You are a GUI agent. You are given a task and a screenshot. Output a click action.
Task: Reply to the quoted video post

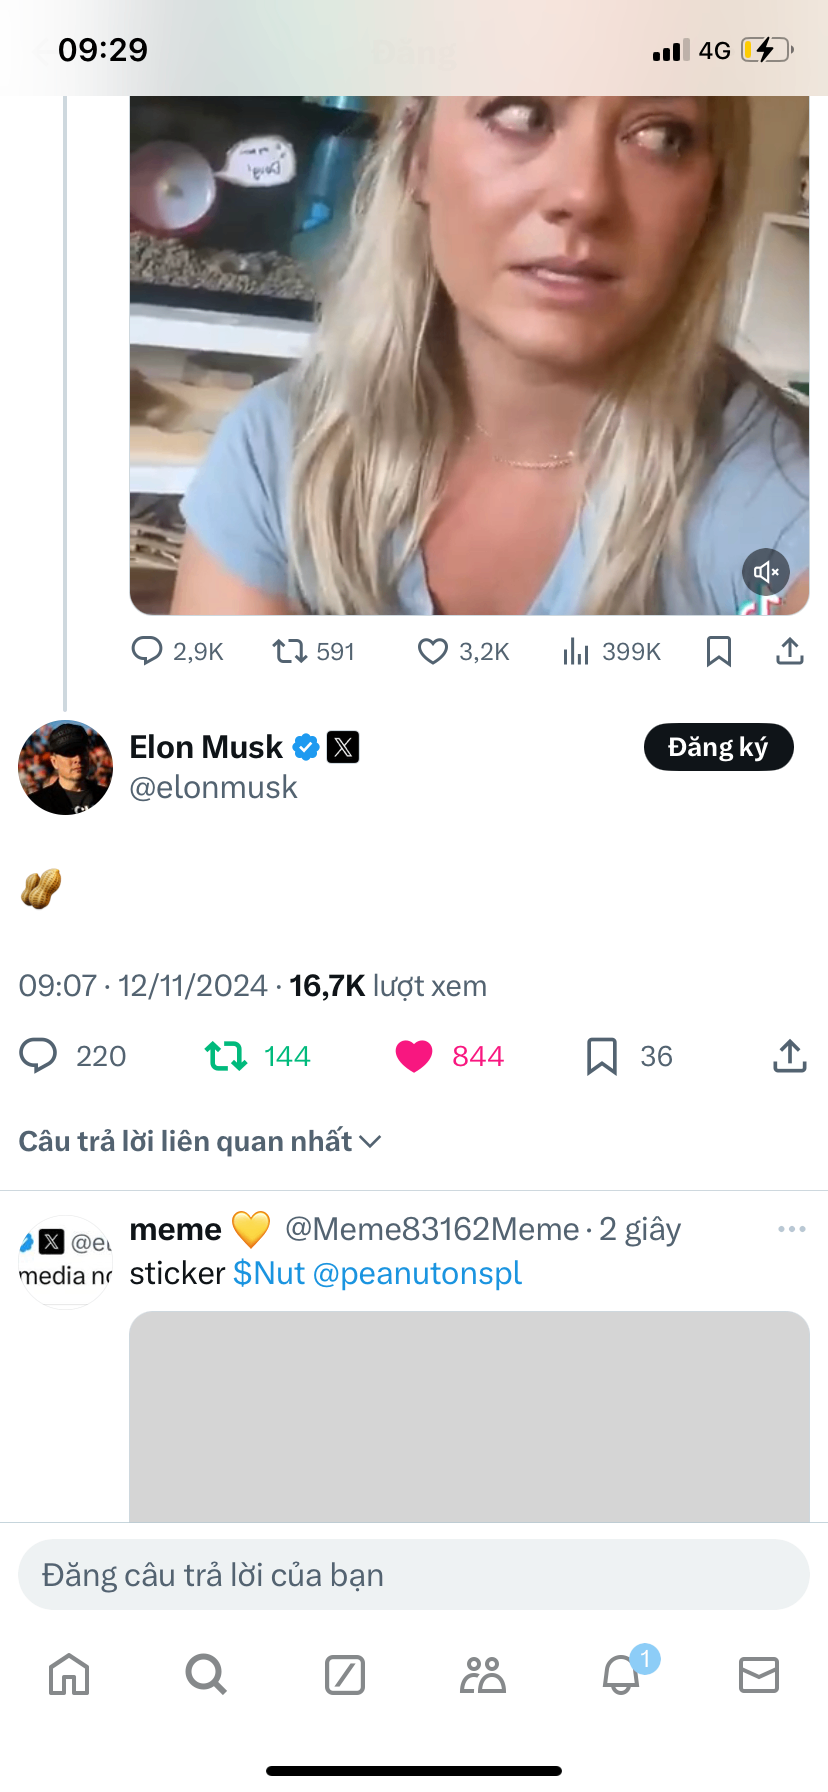coord(147,651)
